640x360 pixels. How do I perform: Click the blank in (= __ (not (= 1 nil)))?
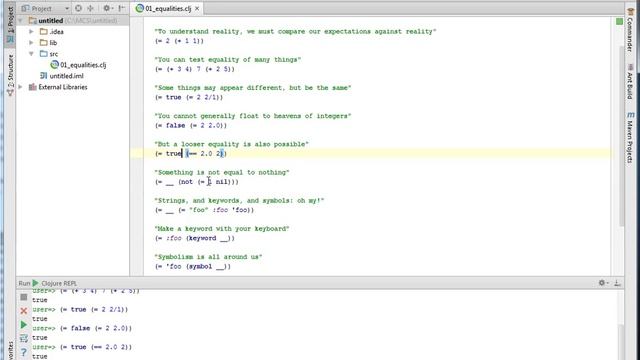(170, 182)
